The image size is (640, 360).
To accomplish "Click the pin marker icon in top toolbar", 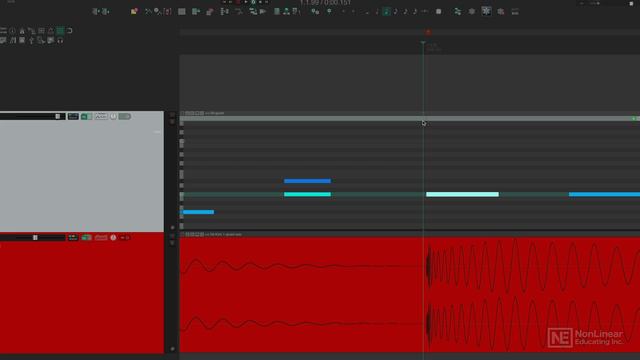I will pyautogui.click(x=329, y=12).
